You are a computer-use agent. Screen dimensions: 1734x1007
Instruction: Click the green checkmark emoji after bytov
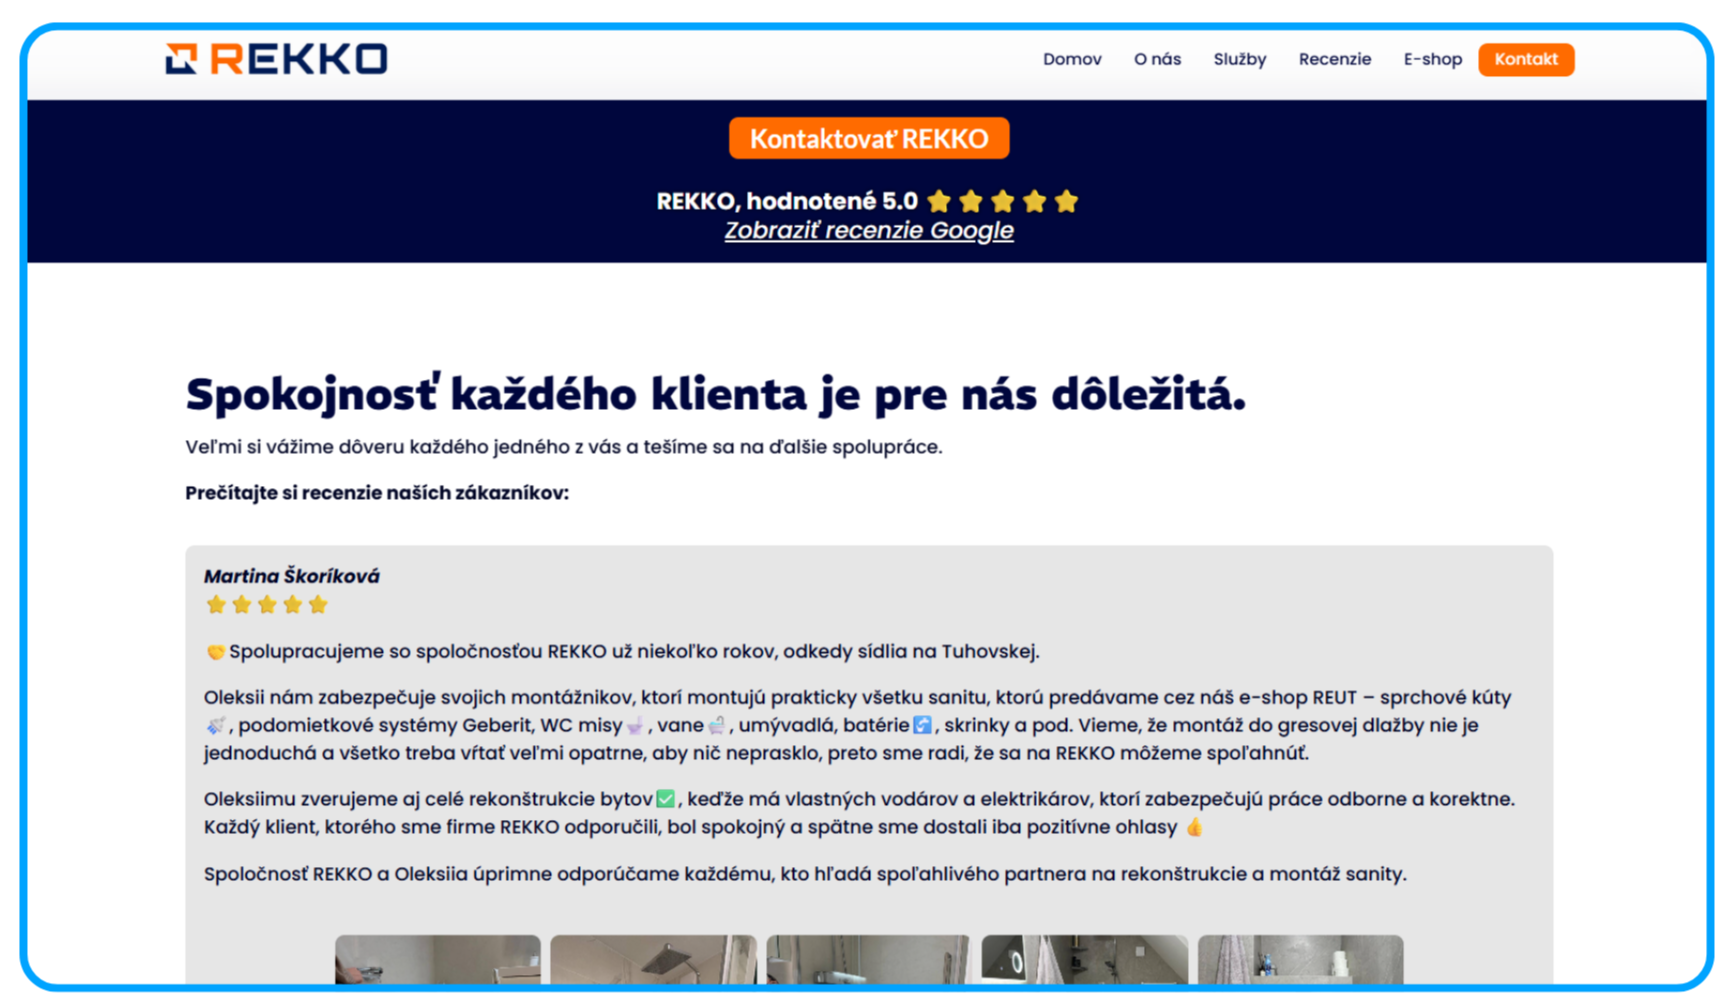click(x=666, y=799)
